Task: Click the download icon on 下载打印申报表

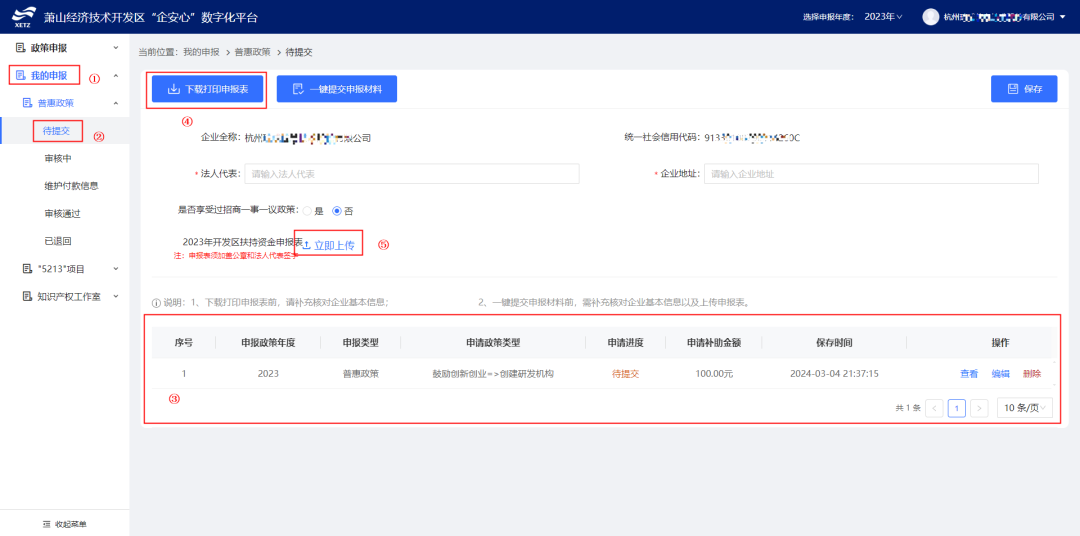Action: 174,89
